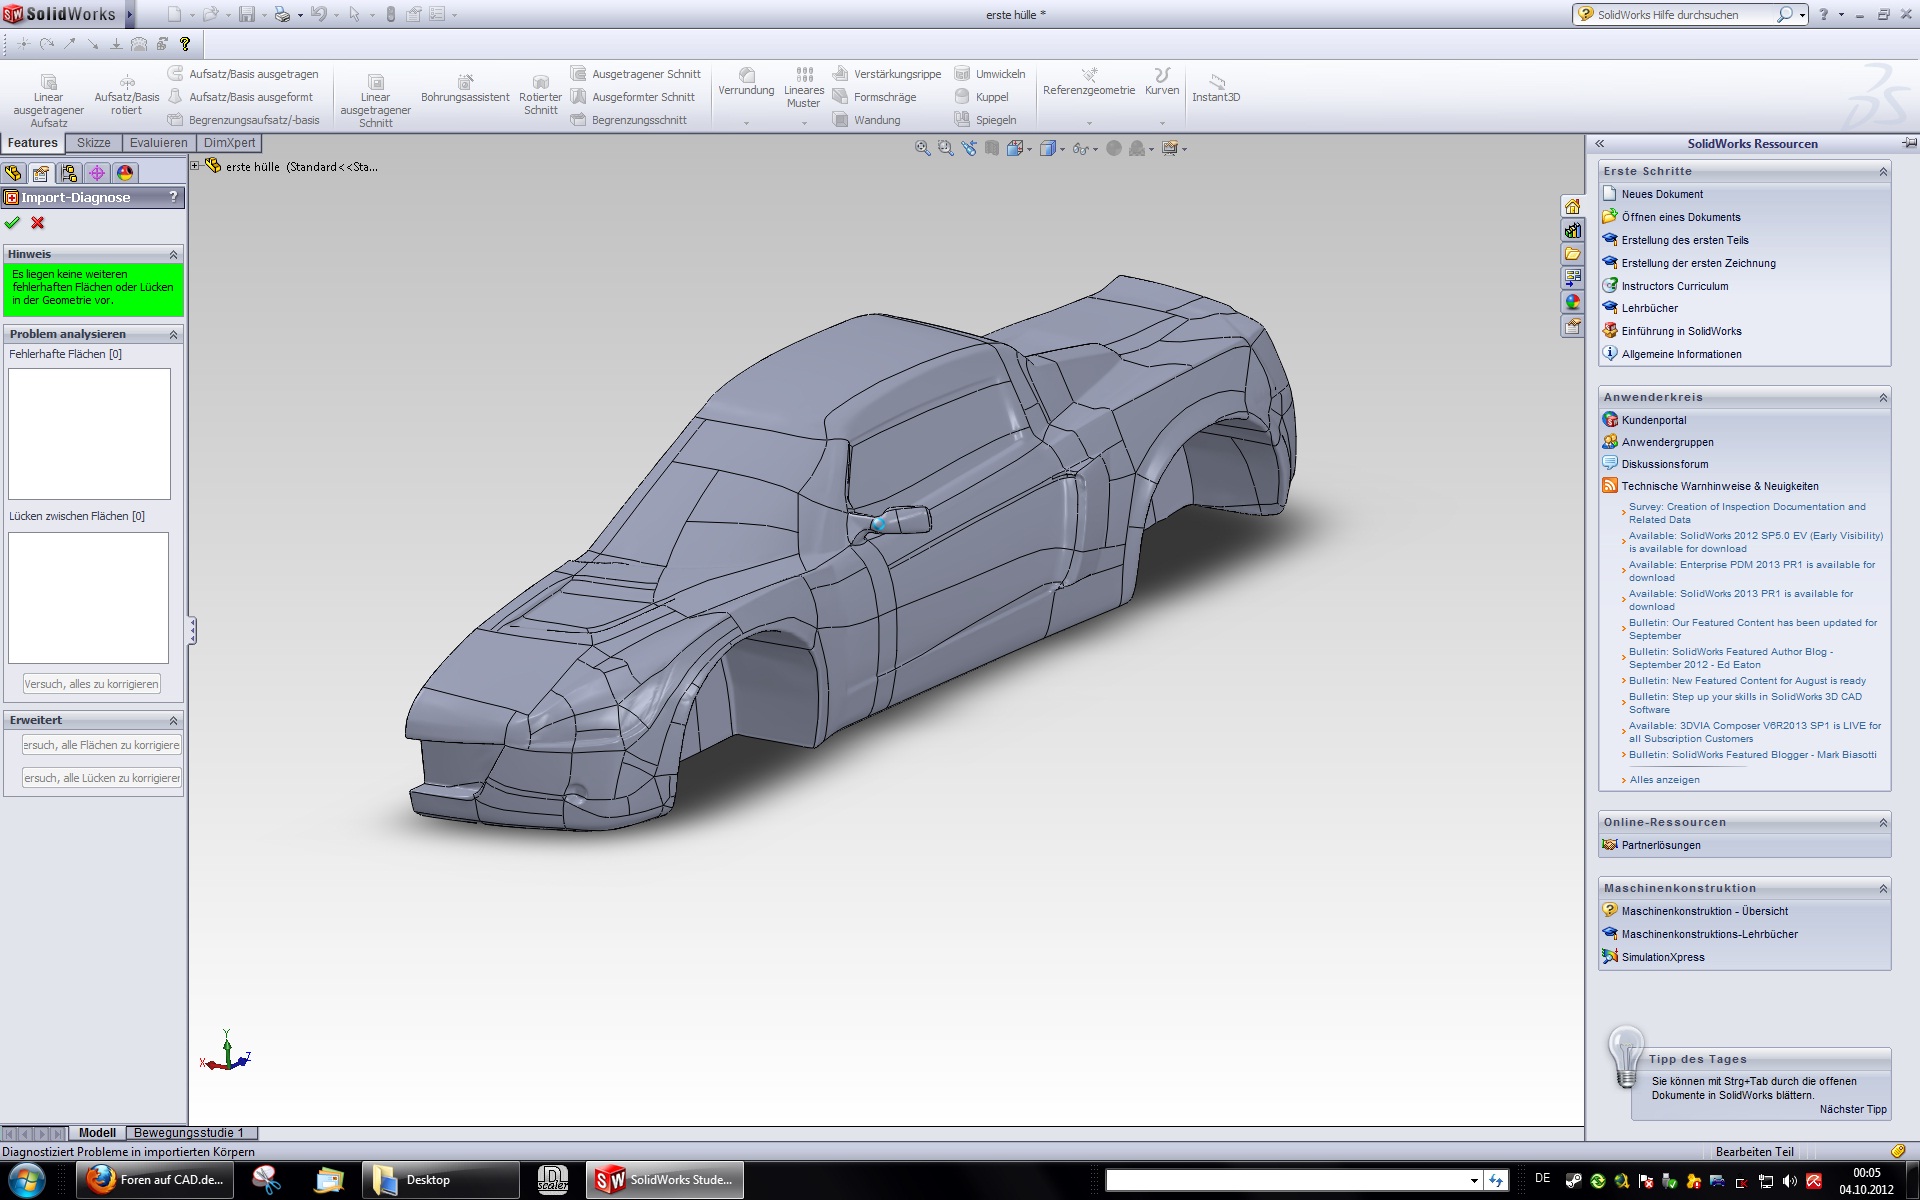
Task: Collapse the Erweitert section
Action: (x=173, y=720)
